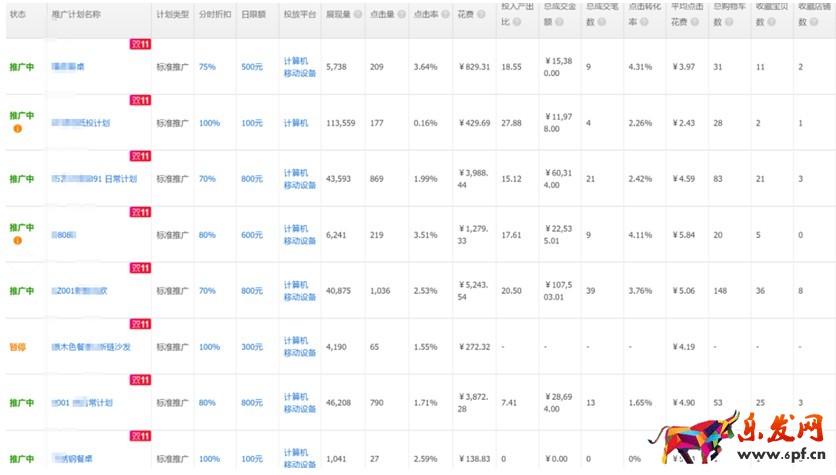Screen dimensions: 836x475
Task: Edit the 75% time discount value
Action: 207,67
